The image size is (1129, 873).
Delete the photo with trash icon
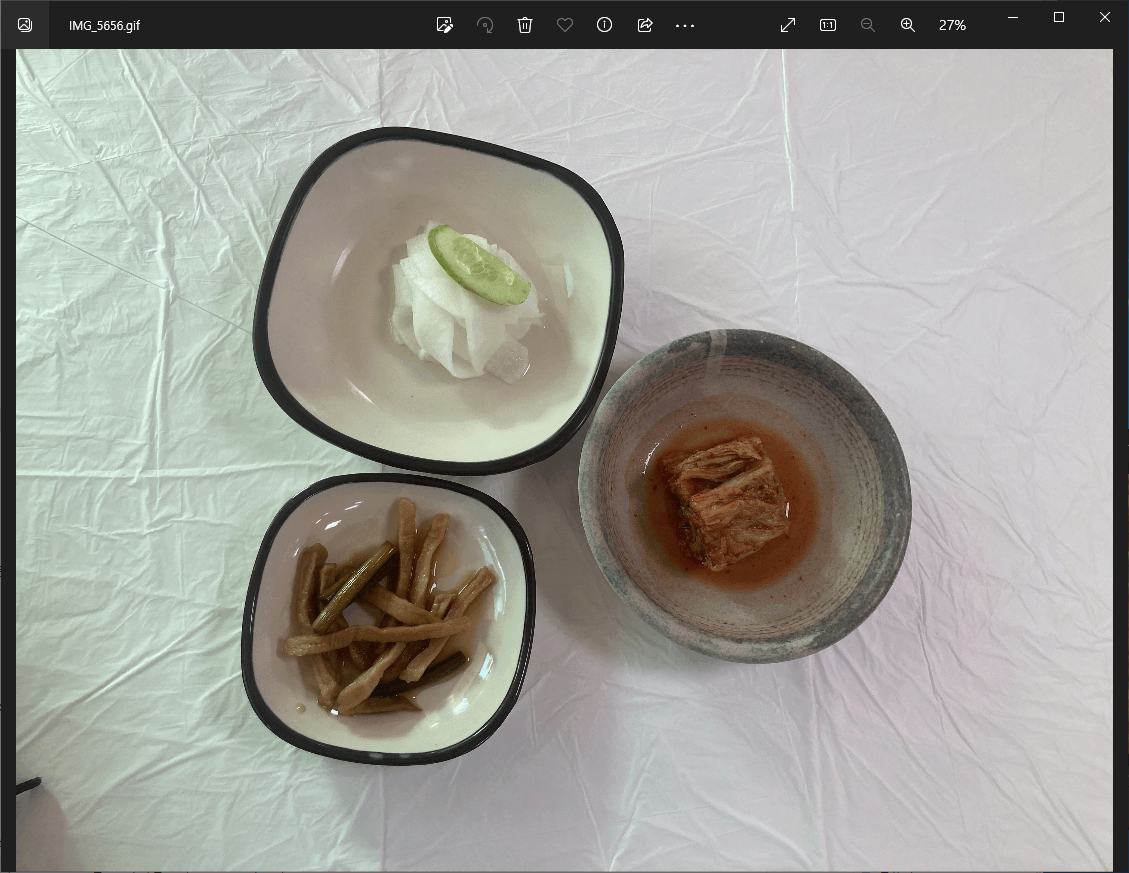coord(525,25)
